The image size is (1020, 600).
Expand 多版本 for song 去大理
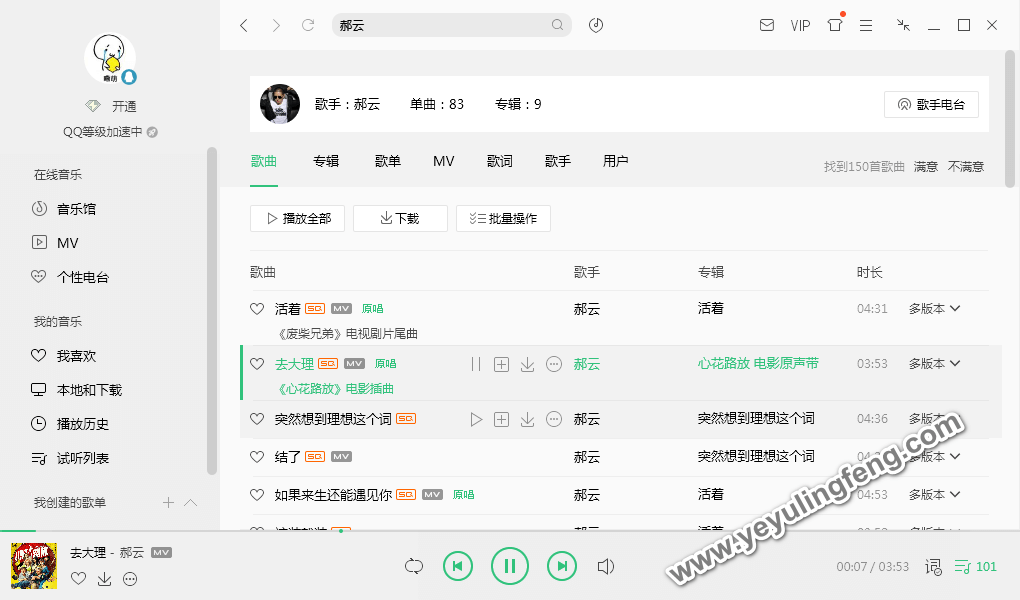(x=934, y=363)
